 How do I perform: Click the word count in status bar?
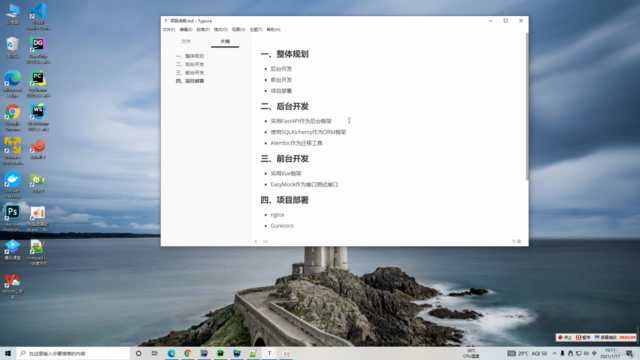point(516,242)
